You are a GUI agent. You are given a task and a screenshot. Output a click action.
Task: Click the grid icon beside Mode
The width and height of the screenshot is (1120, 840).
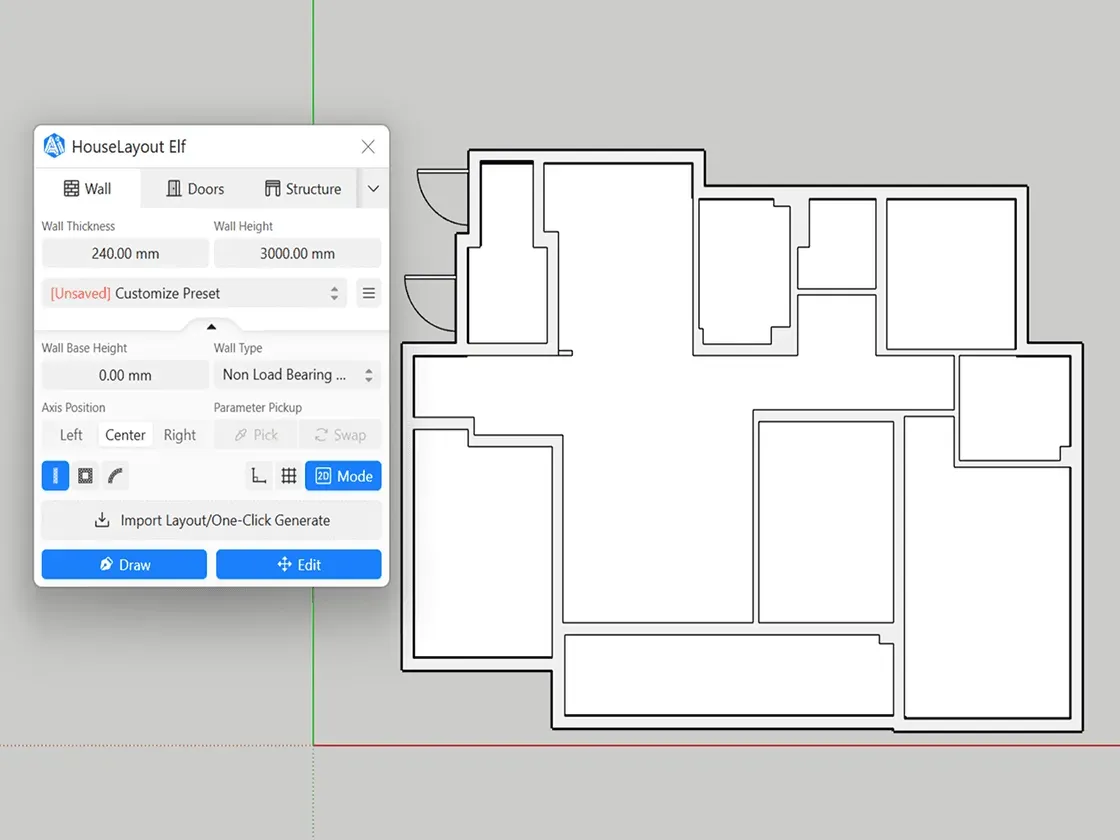[x=289, y=476]
